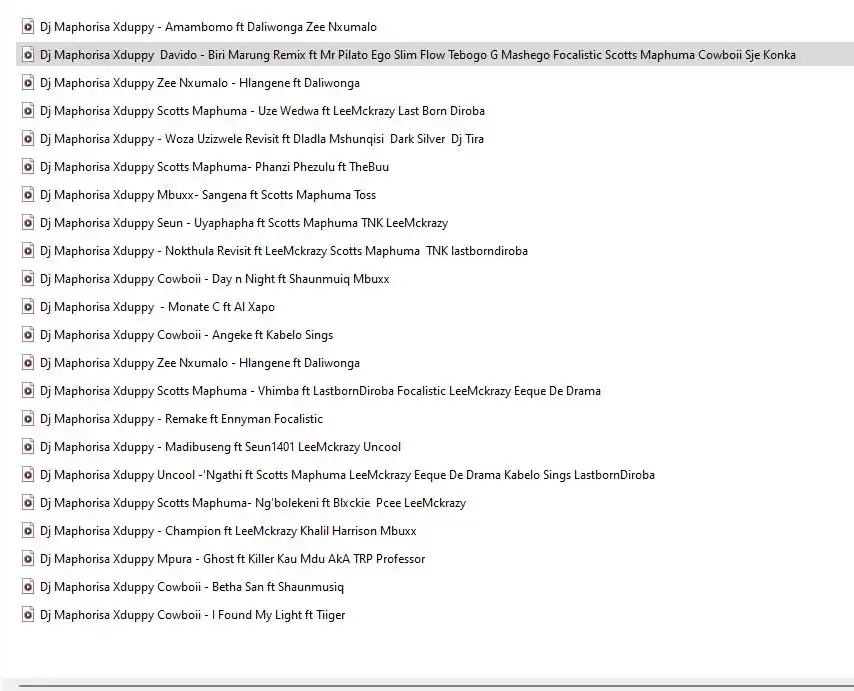Select the file icon beside Ng'bolekeni
854x691 pixels.
tap(28, 503)
